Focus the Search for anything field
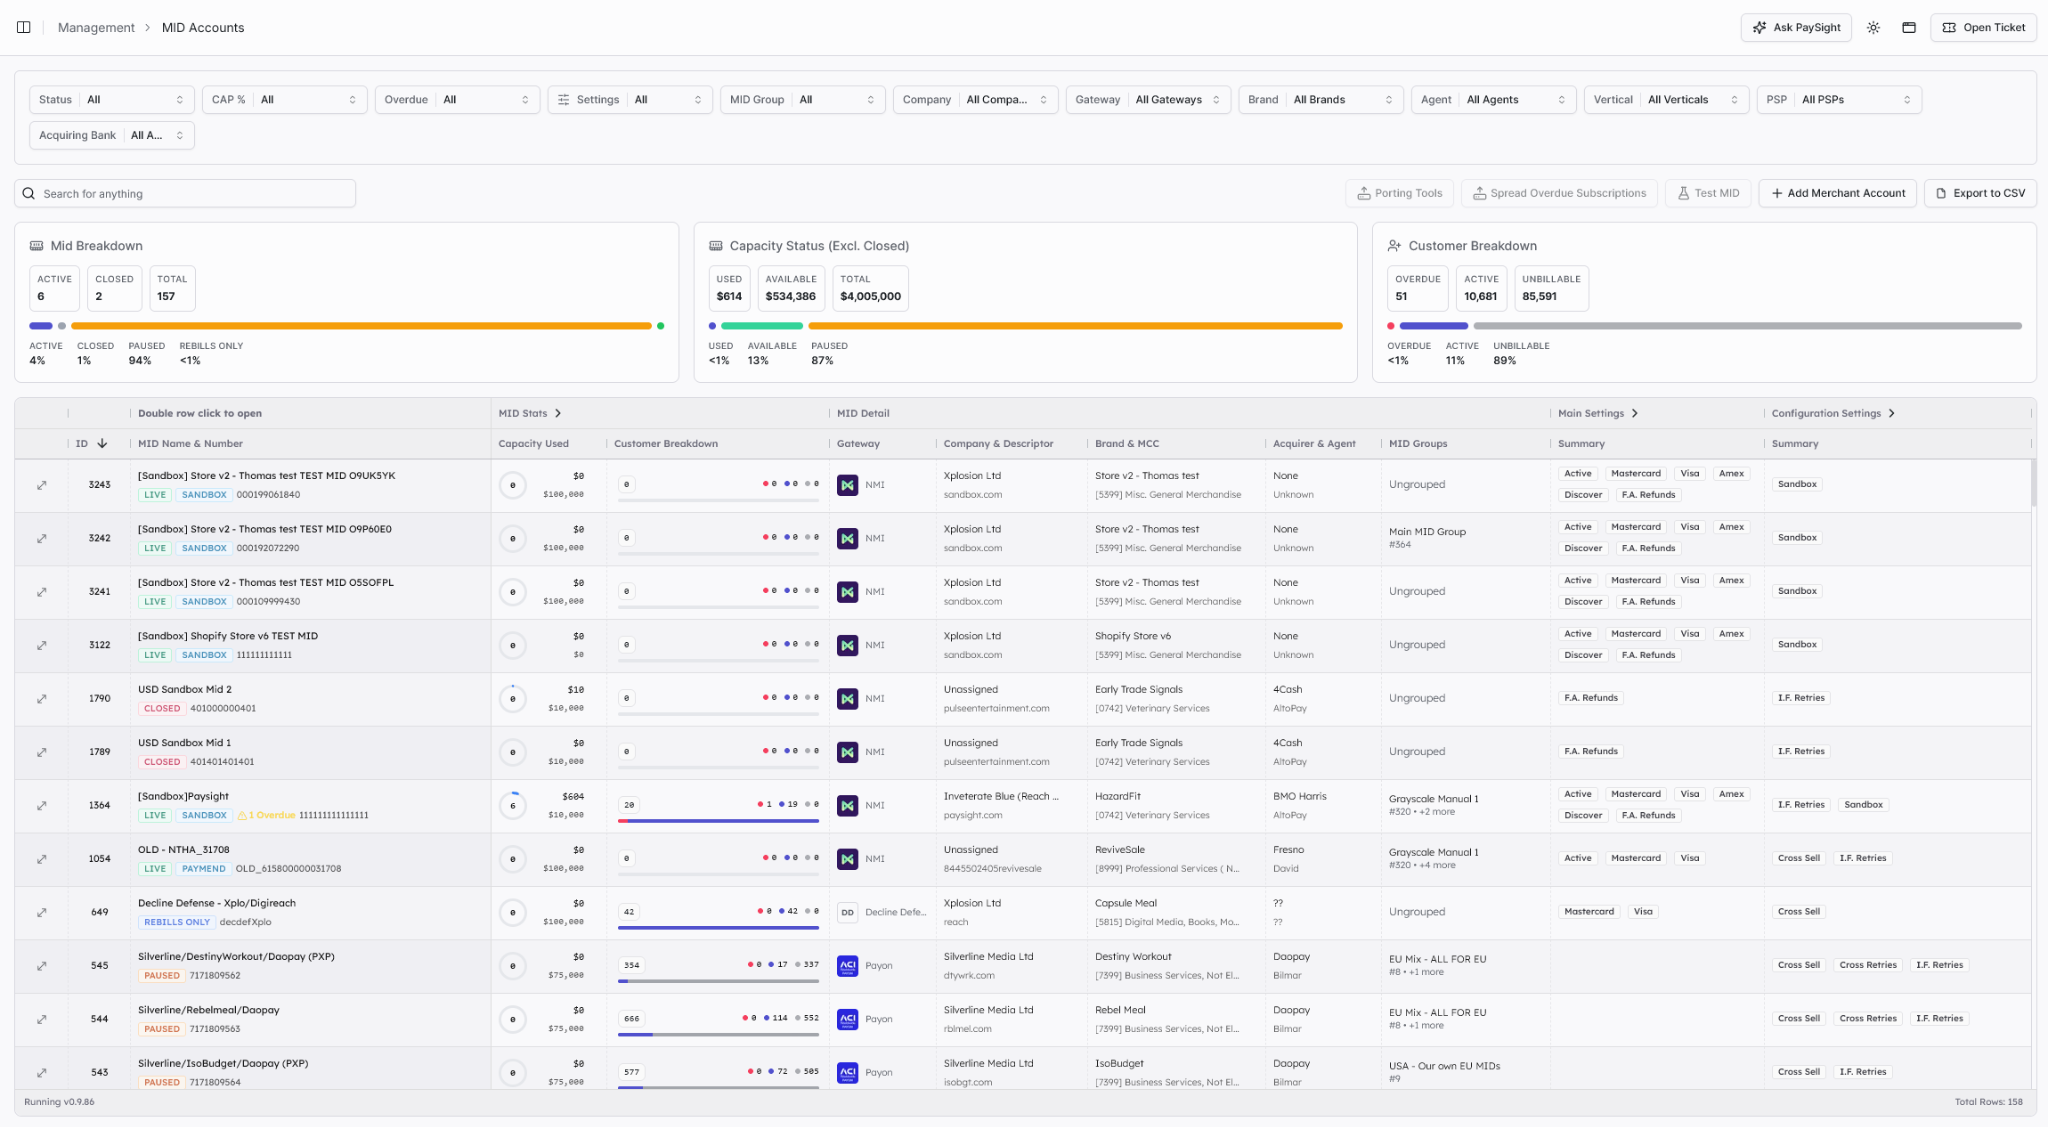The height and width of the screenshot is (1127, 2048). [x=185, y=193]
